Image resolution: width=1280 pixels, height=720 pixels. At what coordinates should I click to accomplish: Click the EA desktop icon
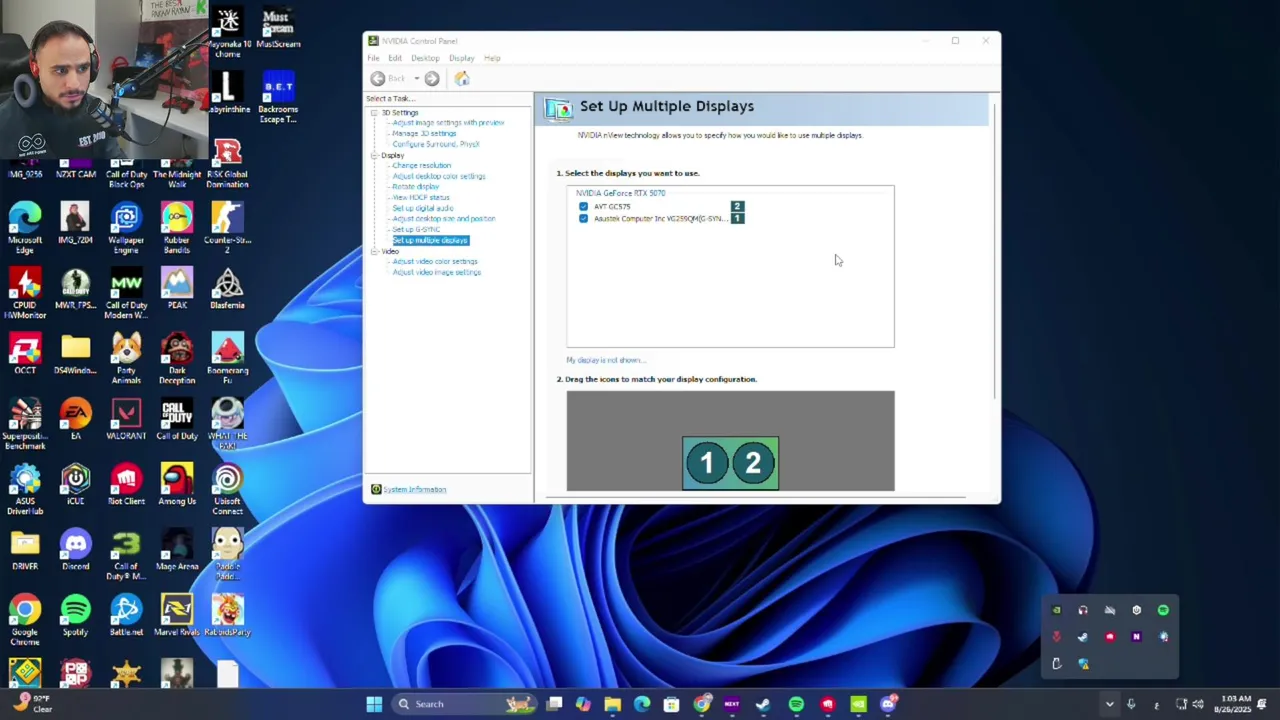[x=76, y=419]
